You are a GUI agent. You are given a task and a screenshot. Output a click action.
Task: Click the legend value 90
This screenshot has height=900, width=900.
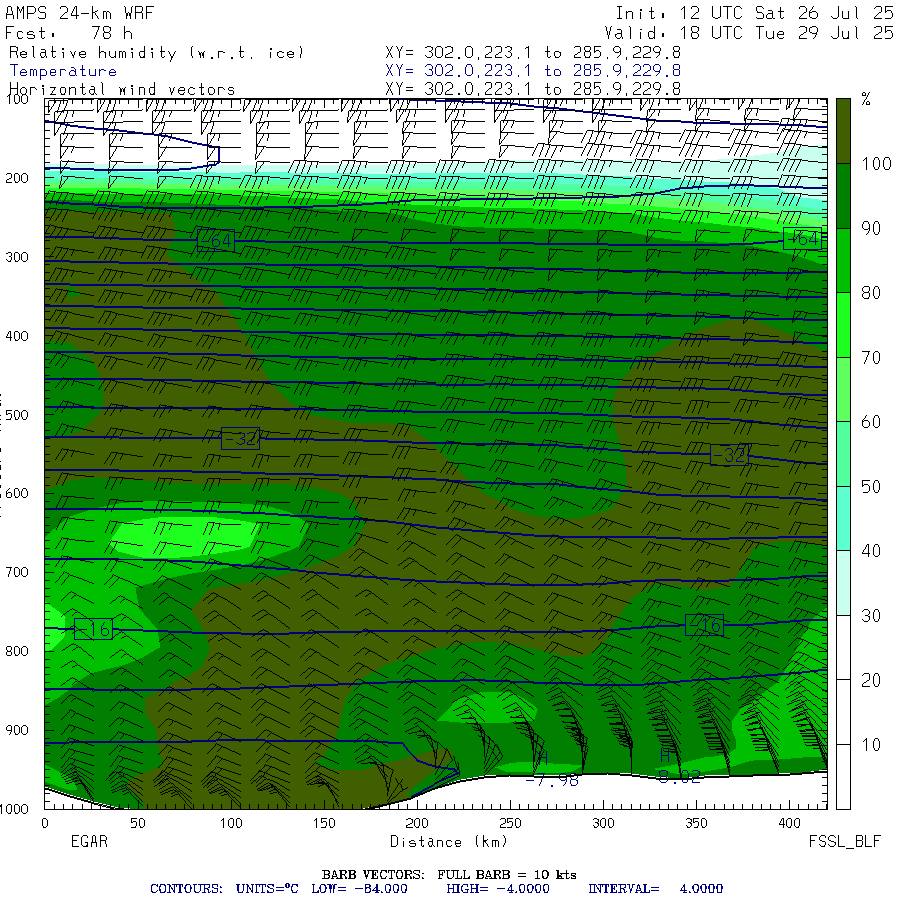tap(871, 228)
